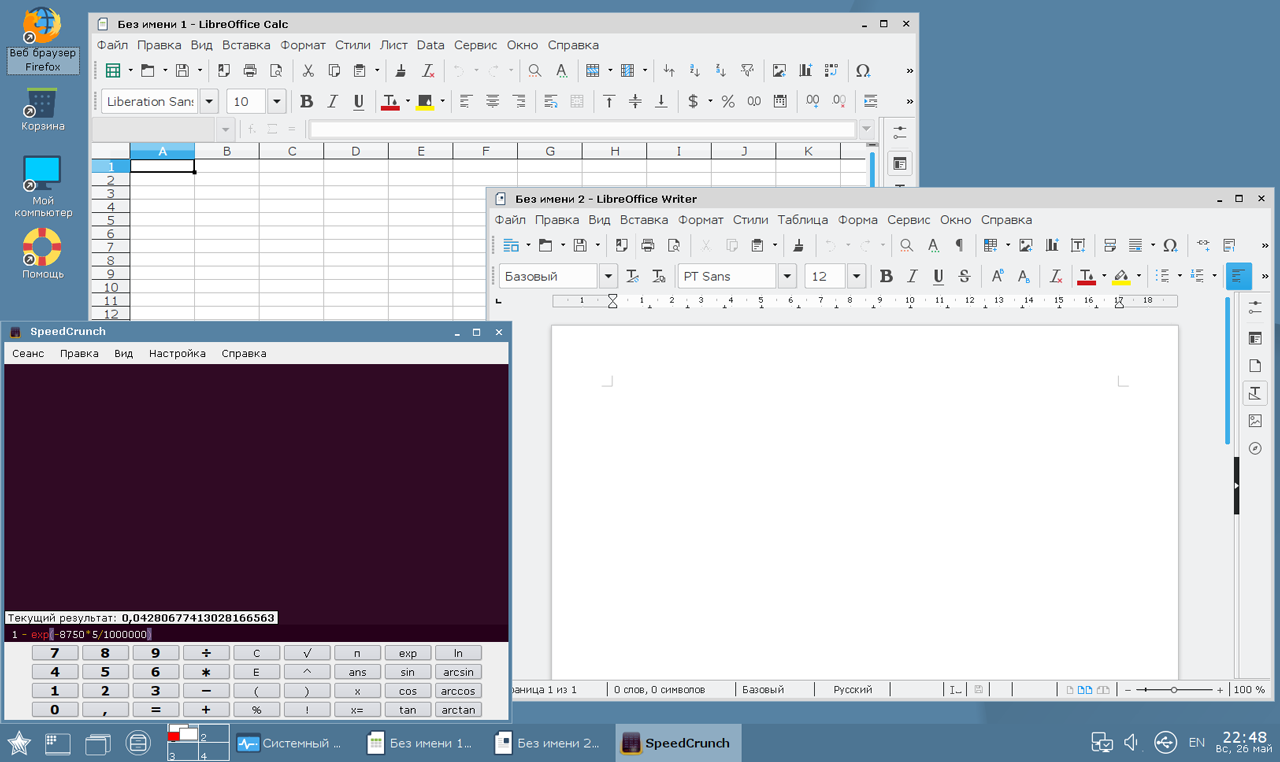Apply percent format in Calc toolbar
This screenshot has width=1280, height=762.
(x=728, y=101)
